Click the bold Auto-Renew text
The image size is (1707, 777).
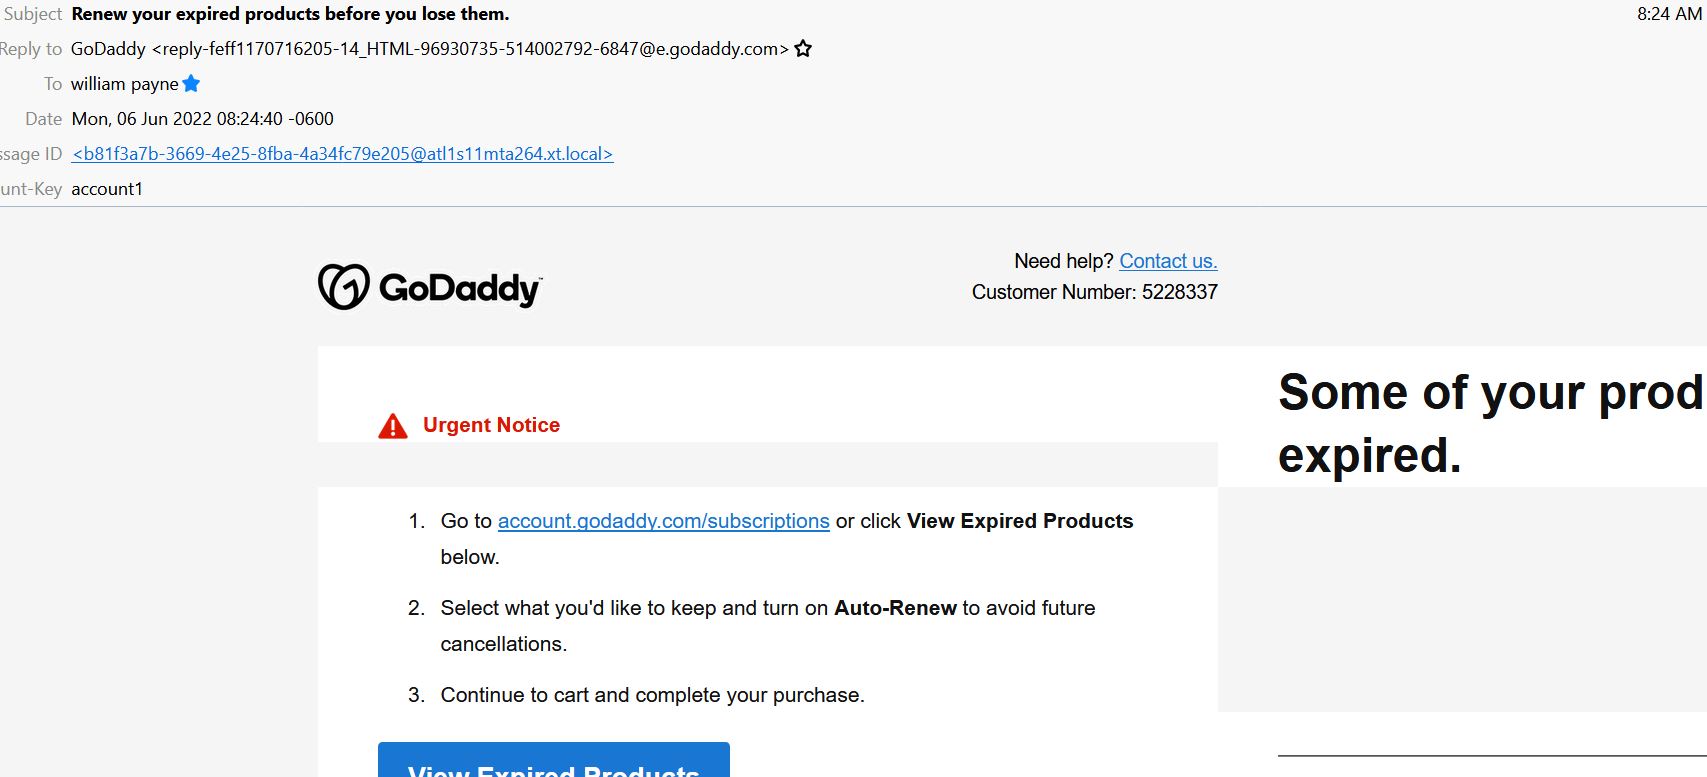(x=896, y=608)
